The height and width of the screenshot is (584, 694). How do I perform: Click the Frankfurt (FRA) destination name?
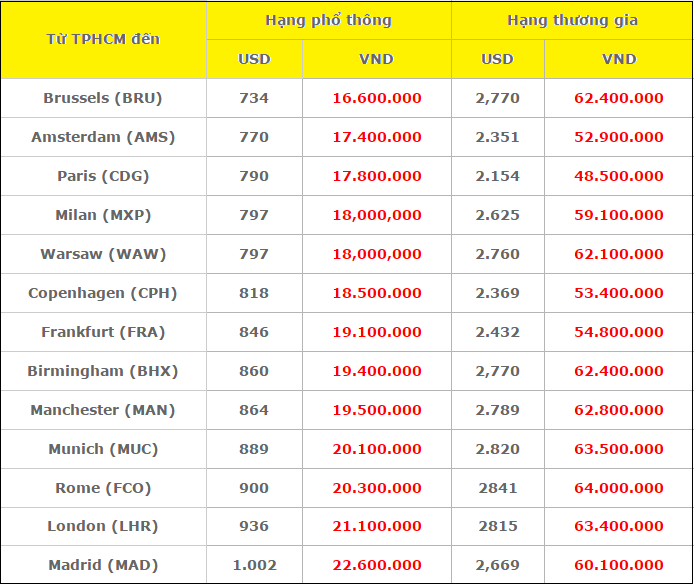[103, 332]
